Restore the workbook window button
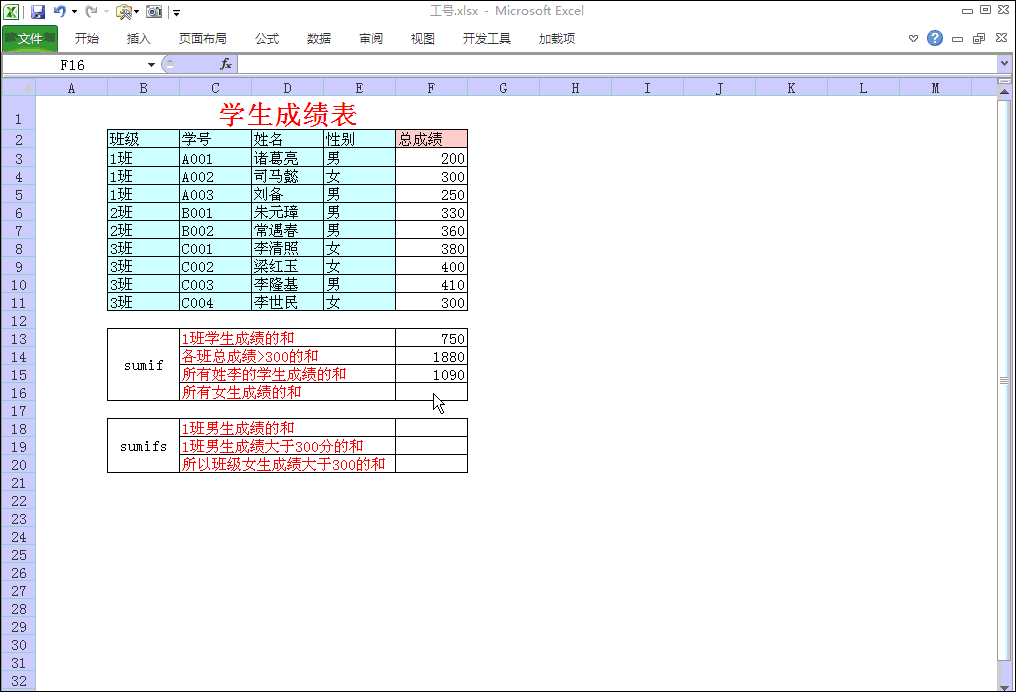Screen dimensions: 1016x692 (979, 38)
